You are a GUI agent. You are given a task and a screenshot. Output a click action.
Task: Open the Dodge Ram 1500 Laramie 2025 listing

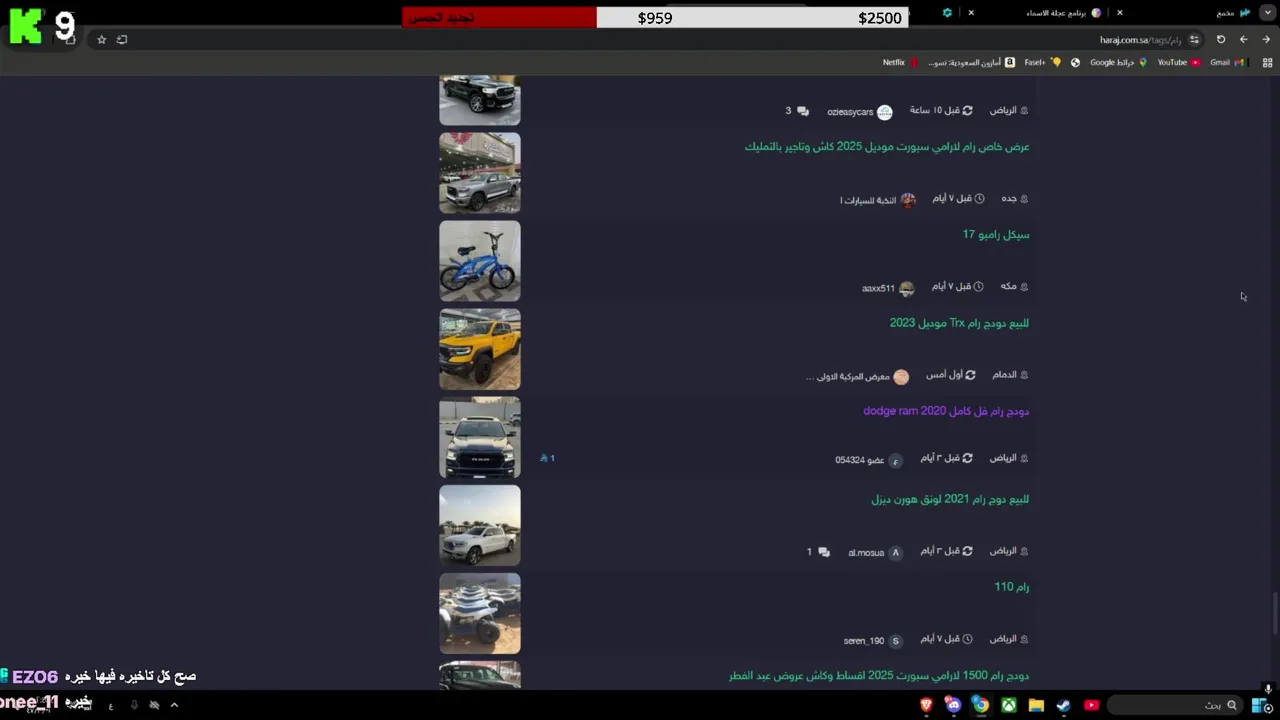(879, 676)
